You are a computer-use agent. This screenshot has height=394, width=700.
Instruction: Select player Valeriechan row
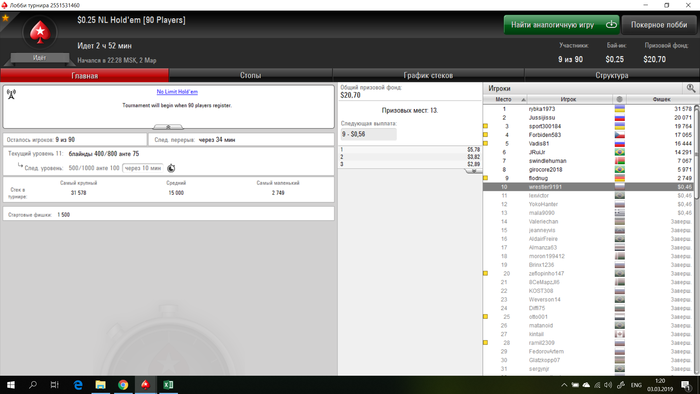pyautogui.click(x=588, y=221)
